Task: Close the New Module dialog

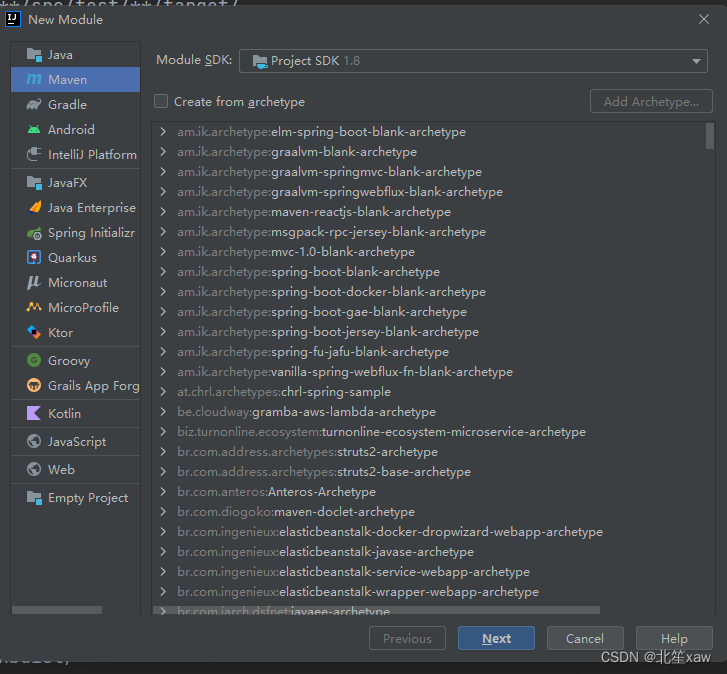Action: [704, 19]
